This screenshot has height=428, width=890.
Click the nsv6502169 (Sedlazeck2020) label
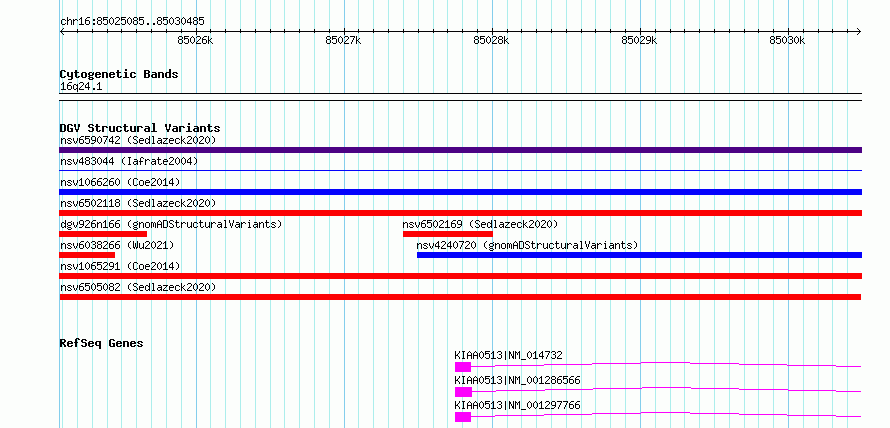481,224
